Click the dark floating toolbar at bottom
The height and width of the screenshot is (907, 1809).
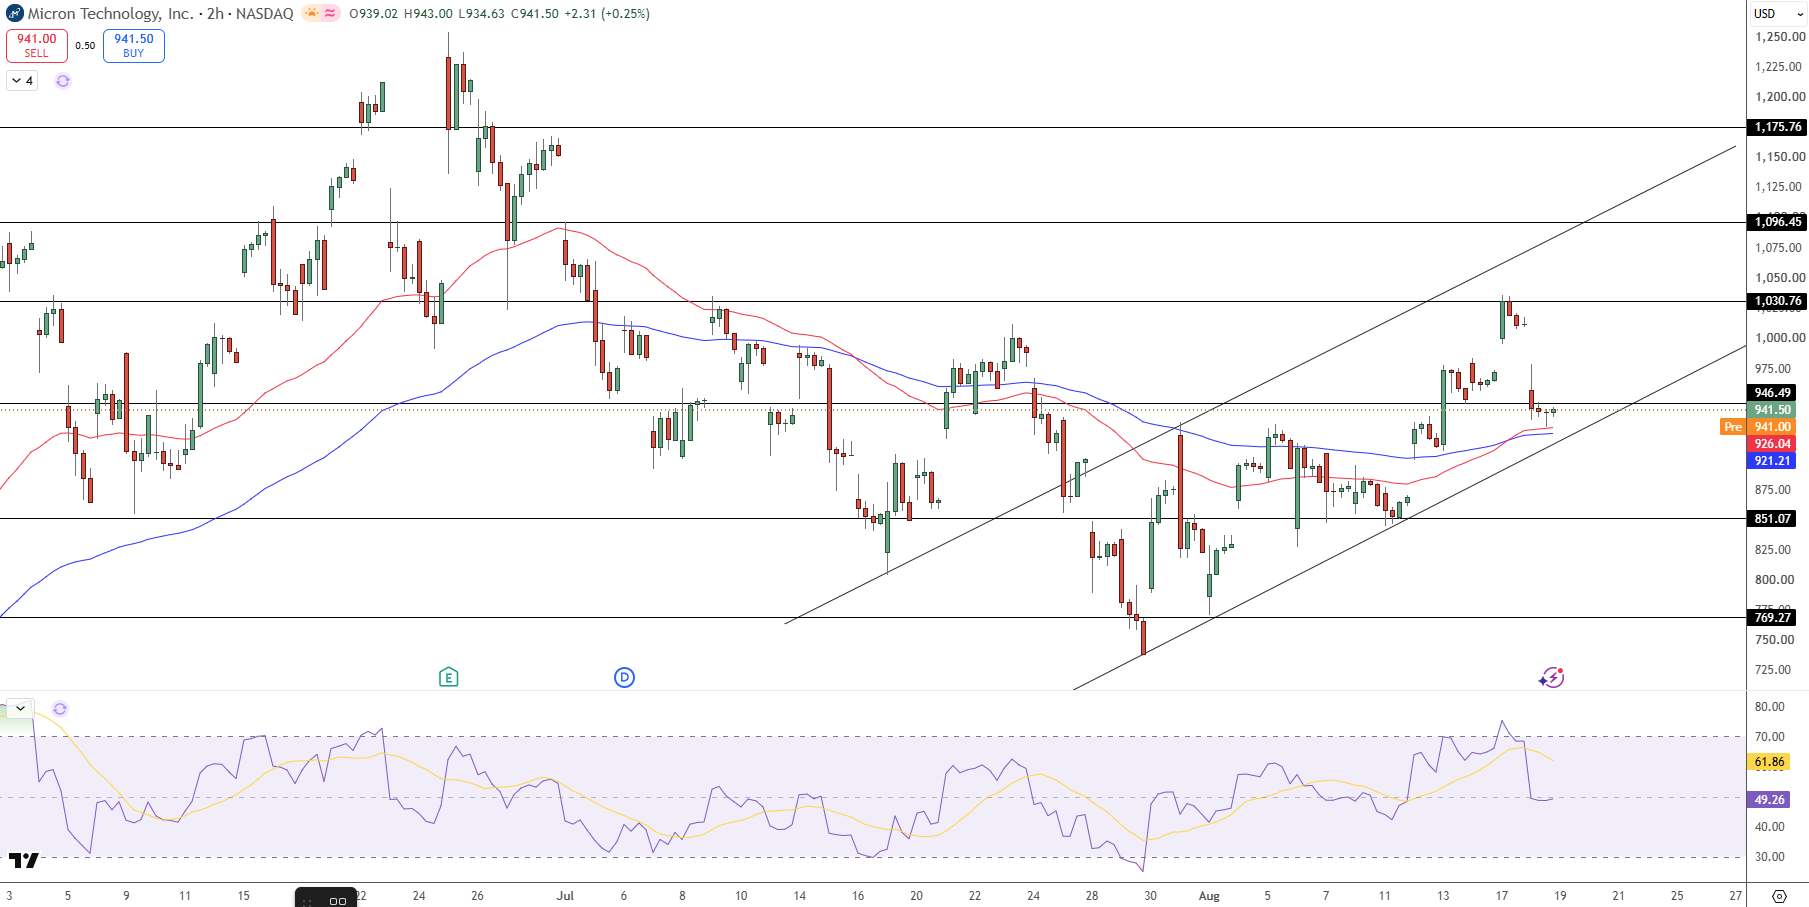326,899
